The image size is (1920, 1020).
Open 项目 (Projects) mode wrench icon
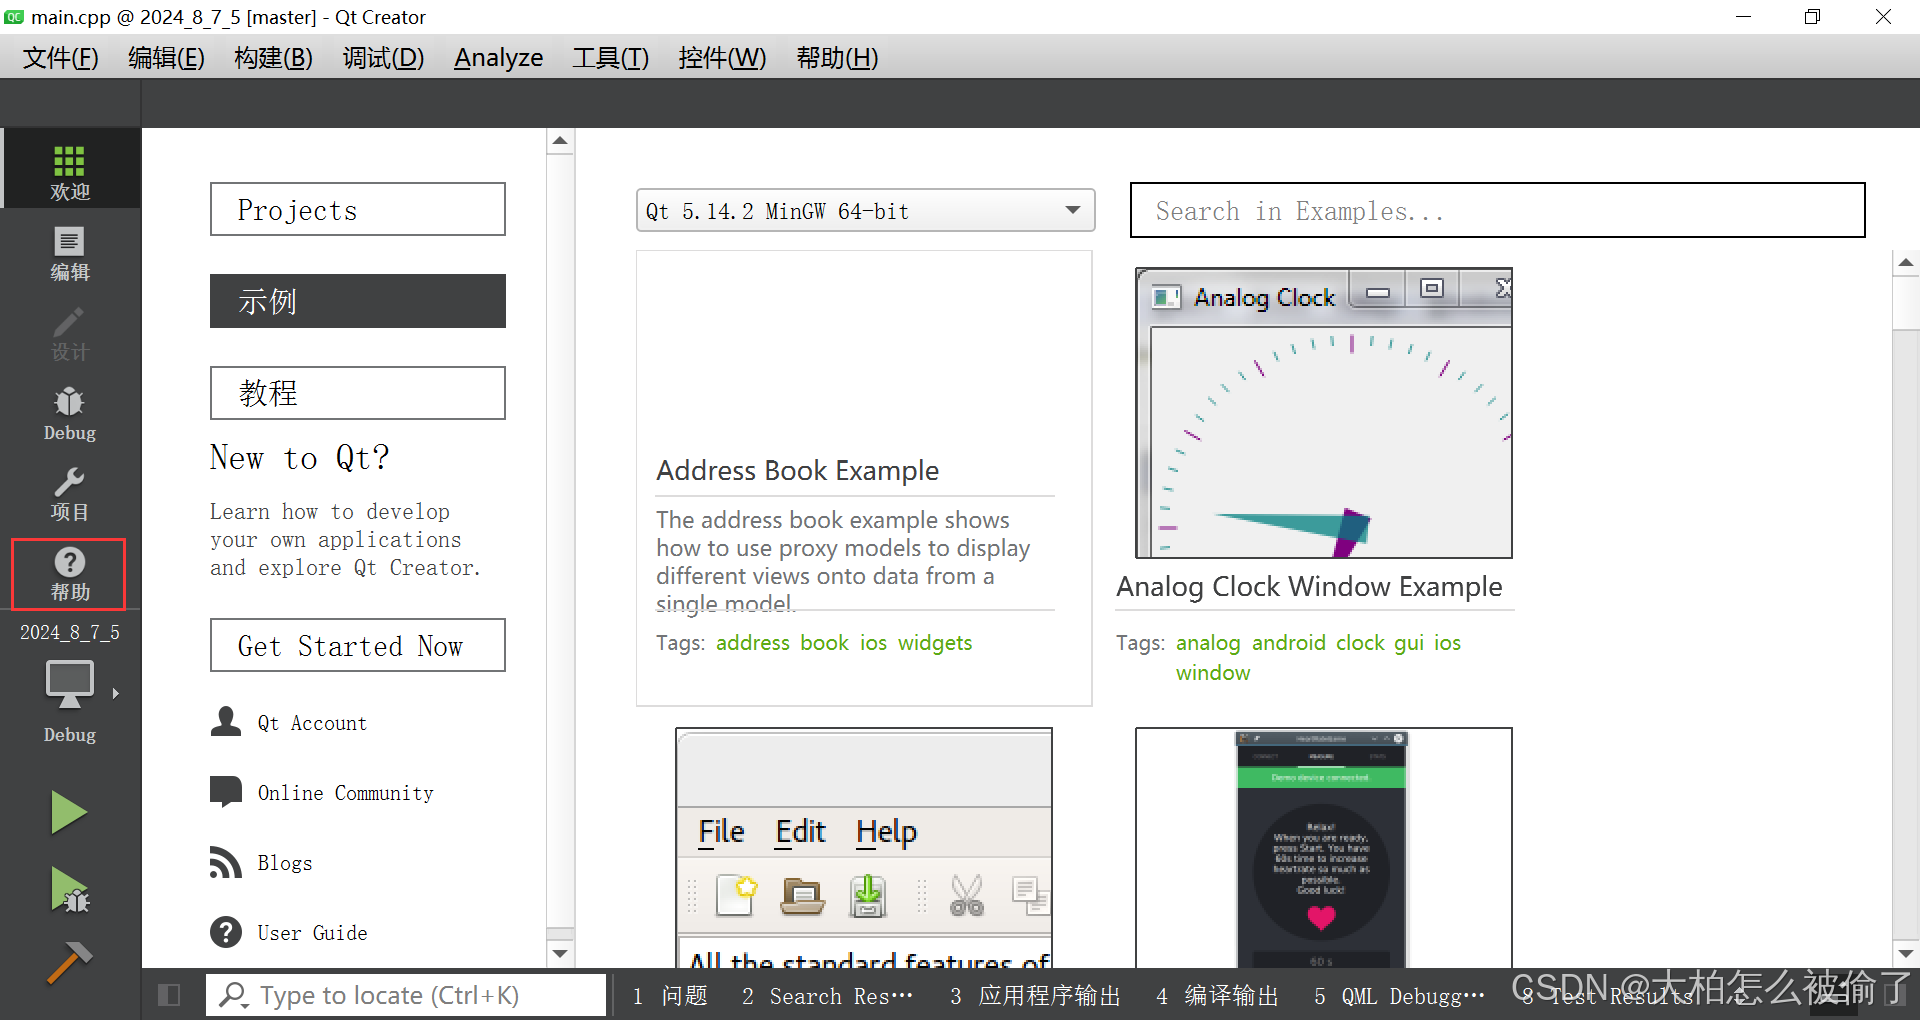70,493
